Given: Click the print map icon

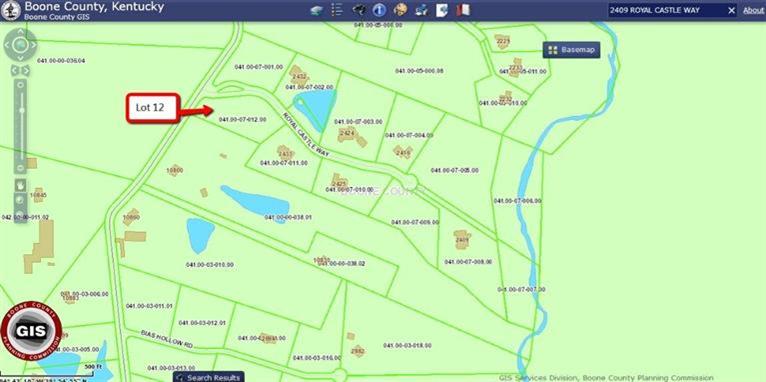Looking at the screenshot, I should [421, 10].
